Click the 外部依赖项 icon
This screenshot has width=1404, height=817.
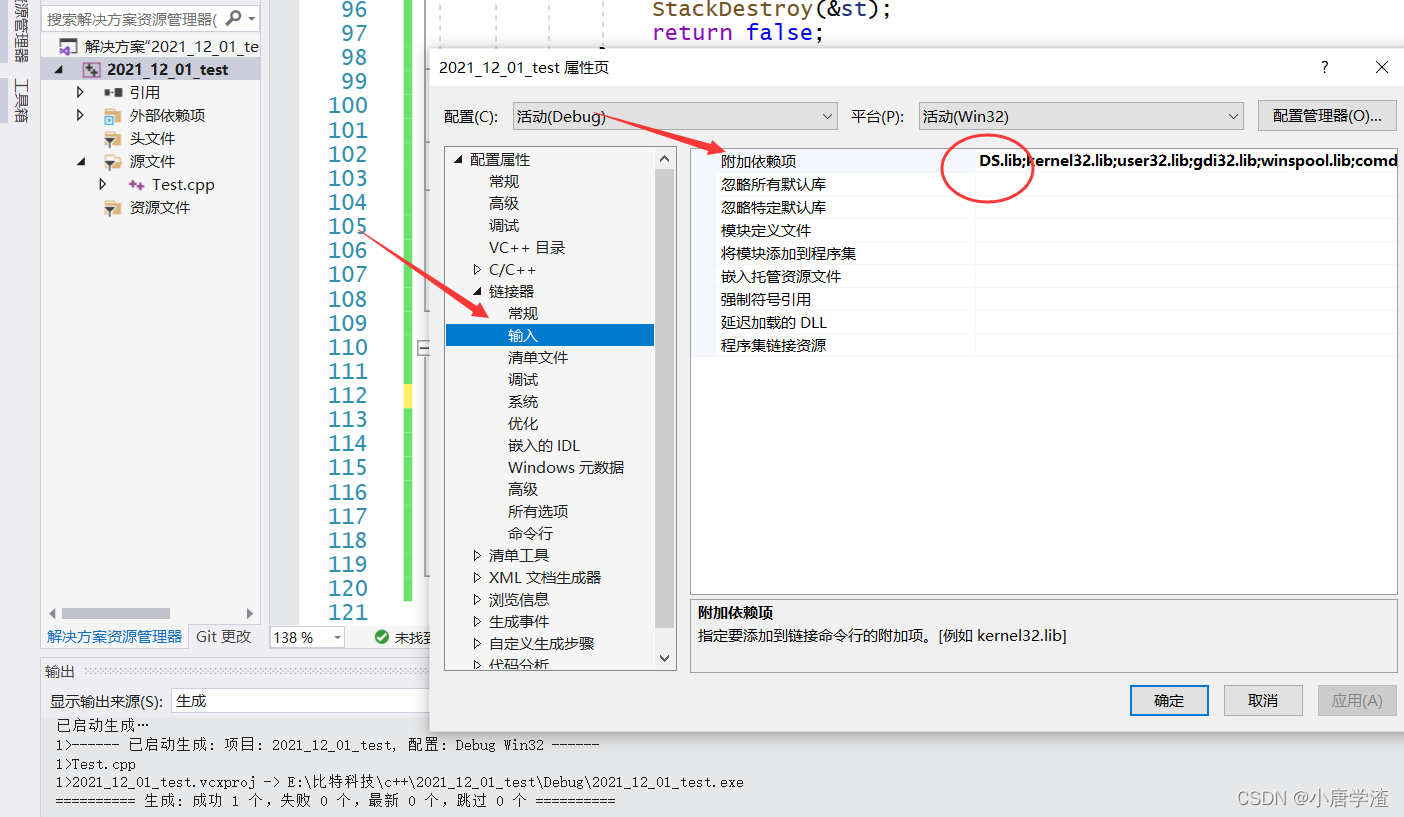coord(113,115)
